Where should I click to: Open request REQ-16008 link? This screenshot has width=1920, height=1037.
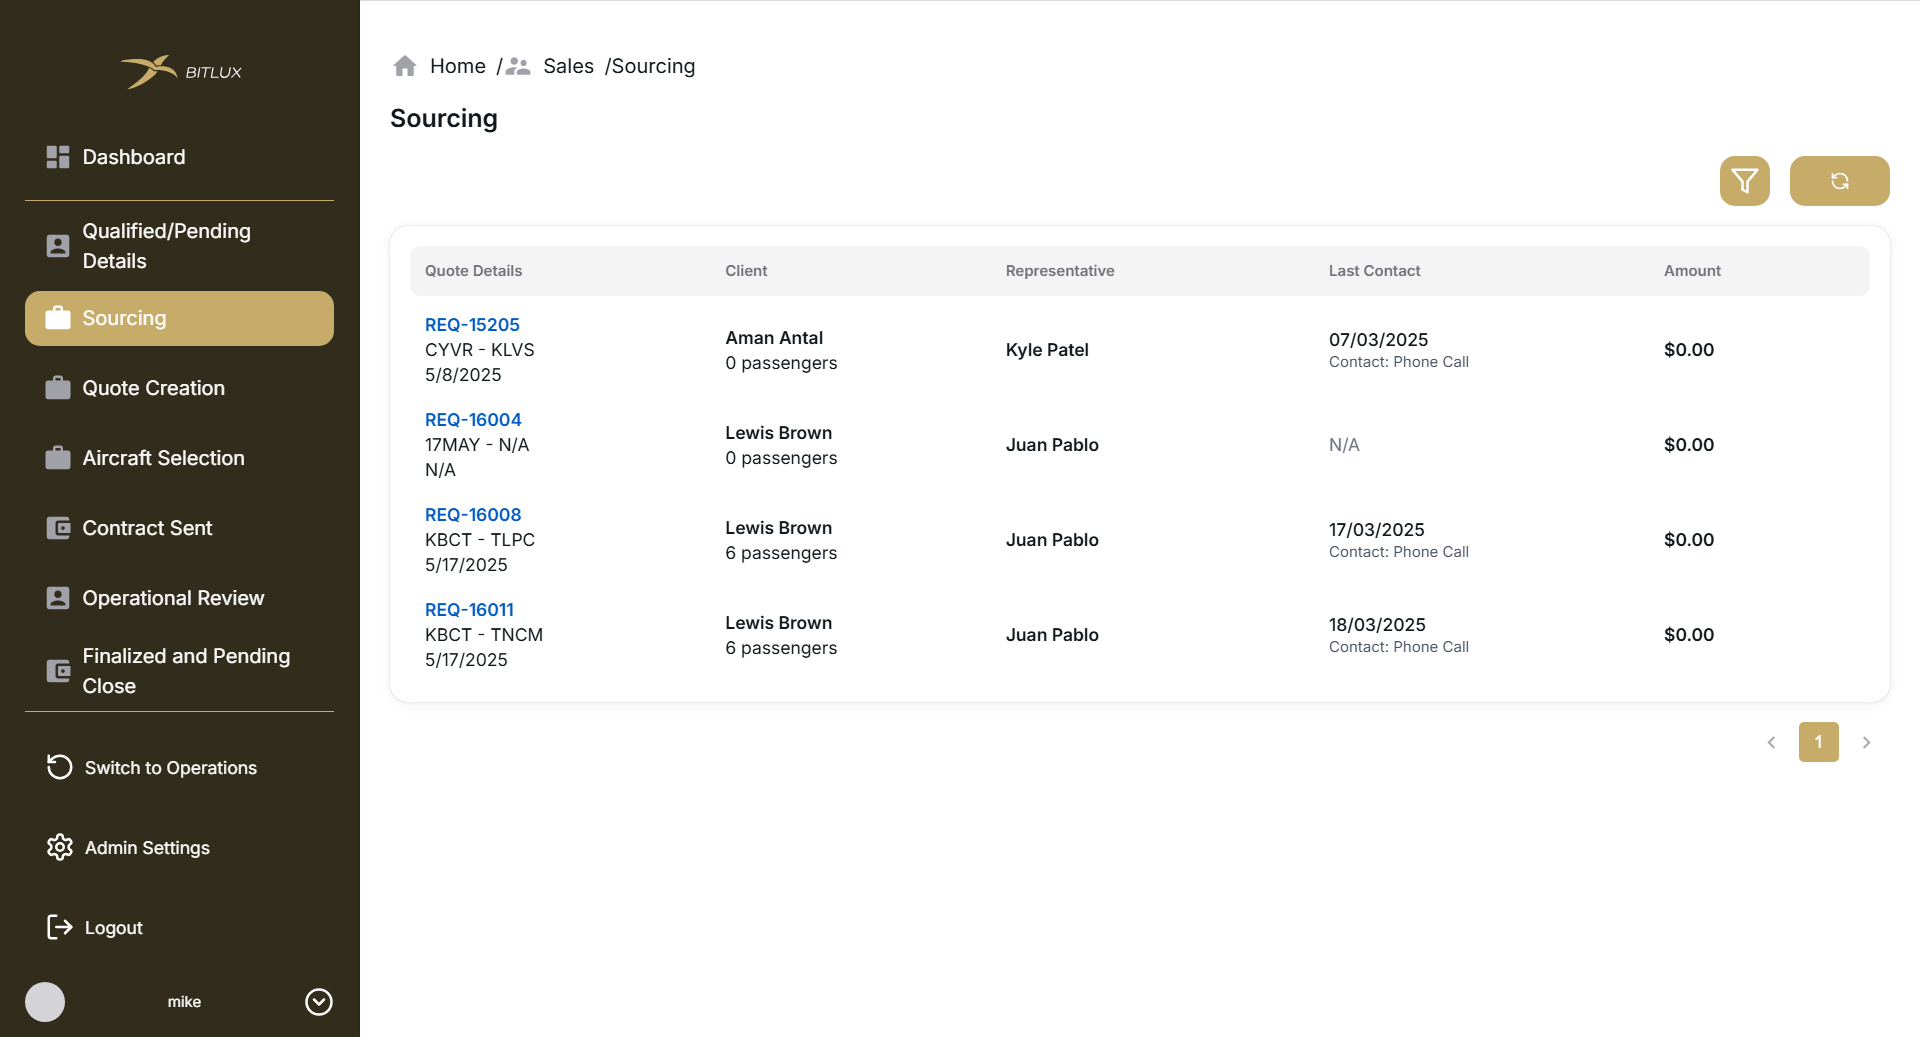[473, 515]
